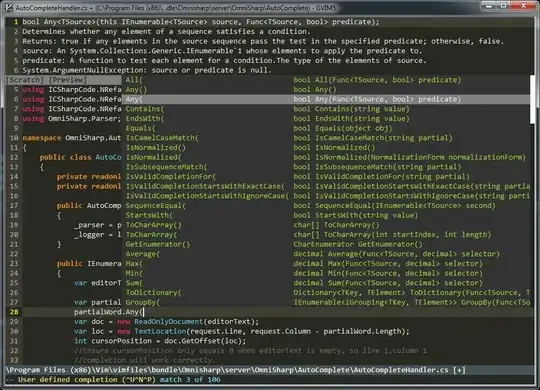540x390 pixels.
Task: Click the completion popup scrollbar thumb
Action: click(x=532, y=99)
